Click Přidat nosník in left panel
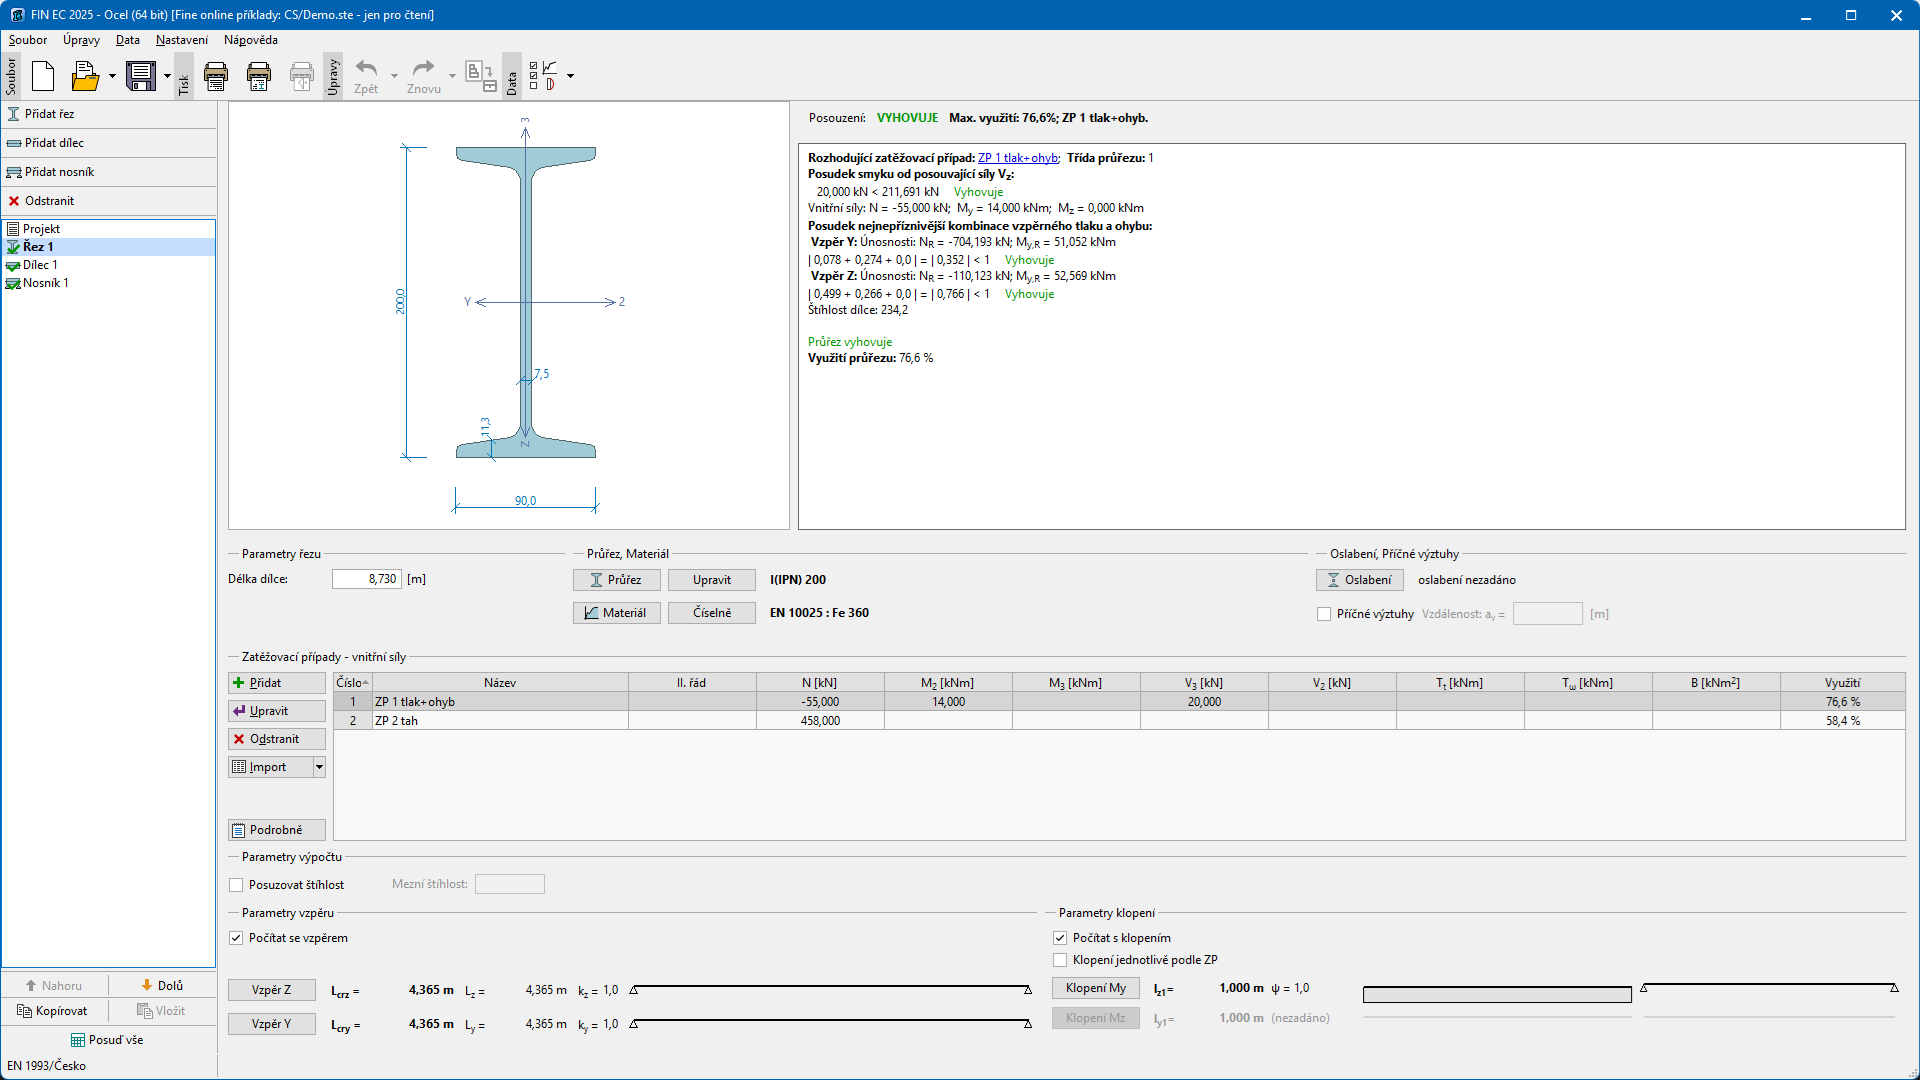Image resolution: width=1920 pixels, height=1080 pixels. coord(59,172)
